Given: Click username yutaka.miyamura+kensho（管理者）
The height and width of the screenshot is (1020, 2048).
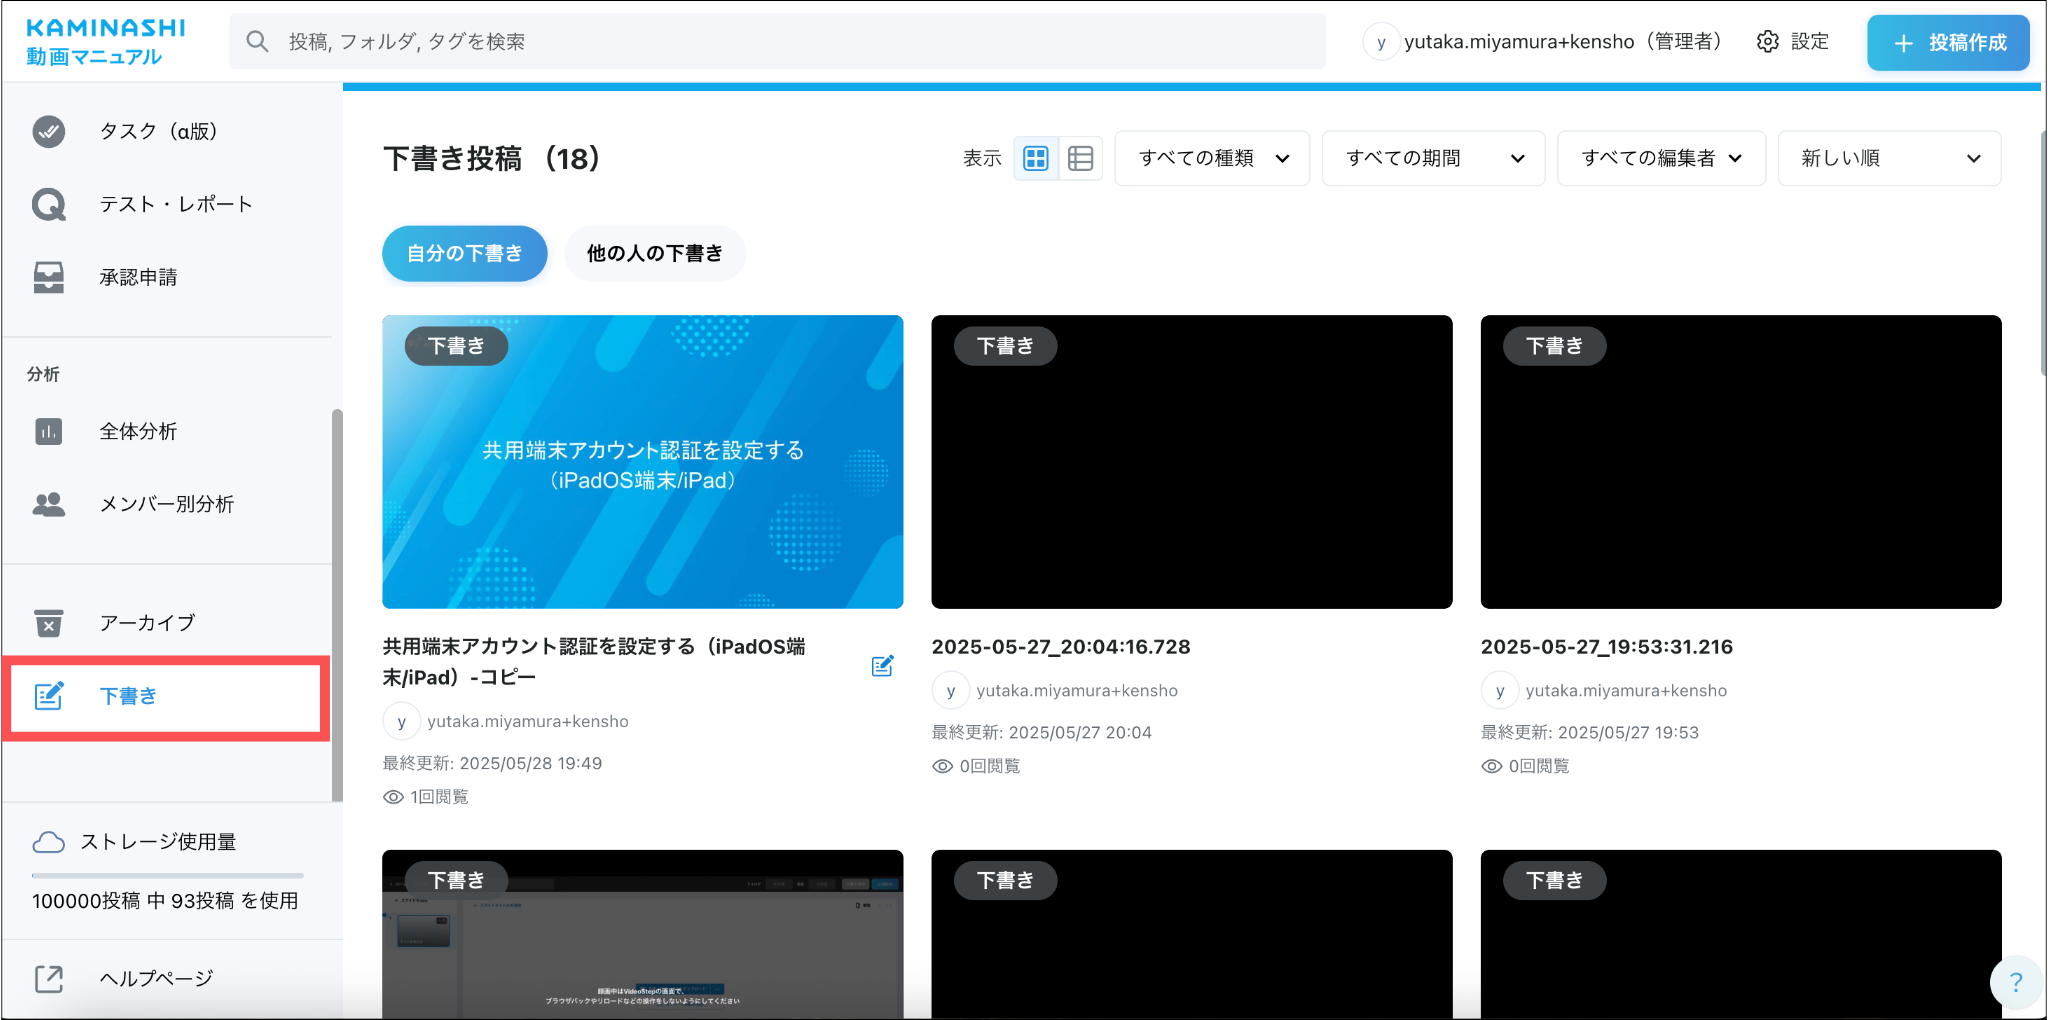Looking at the screenshot, I should tap(1566, 41).
